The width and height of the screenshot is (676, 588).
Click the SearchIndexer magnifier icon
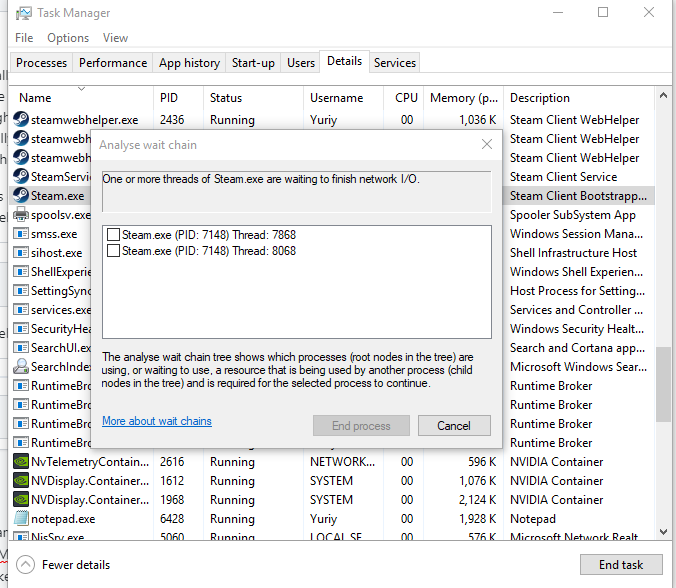pyautogui.click(x=21, y=366)
